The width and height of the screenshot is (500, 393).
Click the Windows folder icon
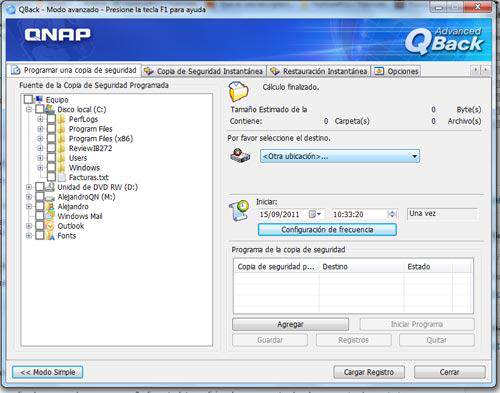(61, 167)
